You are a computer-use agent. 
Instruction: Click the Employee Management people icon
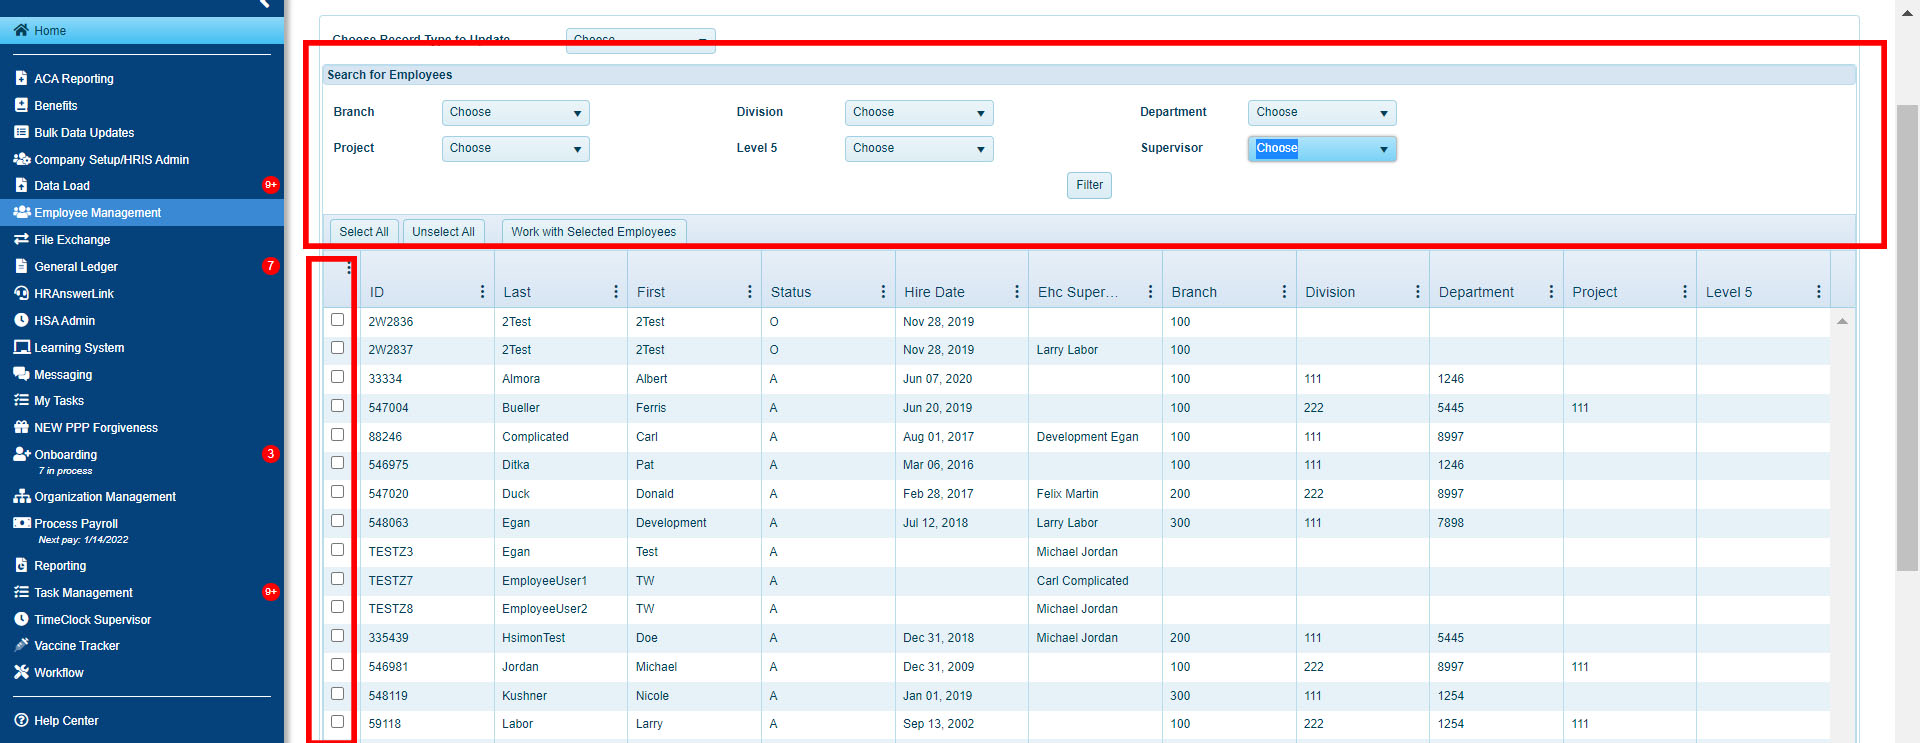(22, 212)
